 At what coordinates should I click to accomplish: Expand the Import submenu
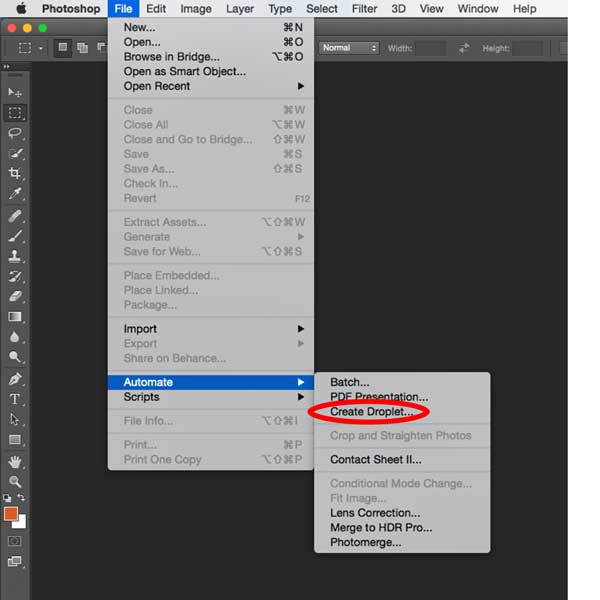211,329
